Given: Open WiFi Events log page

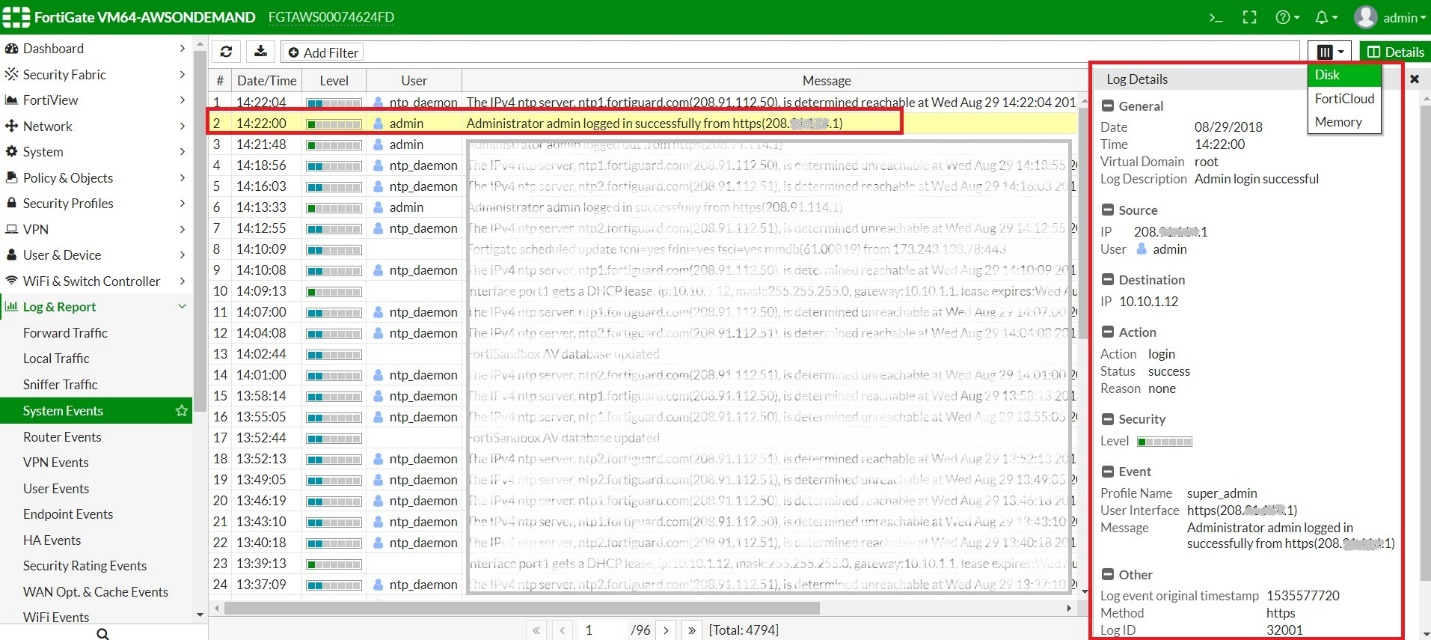Looking at the screenshot, I should tap(56, 617).
